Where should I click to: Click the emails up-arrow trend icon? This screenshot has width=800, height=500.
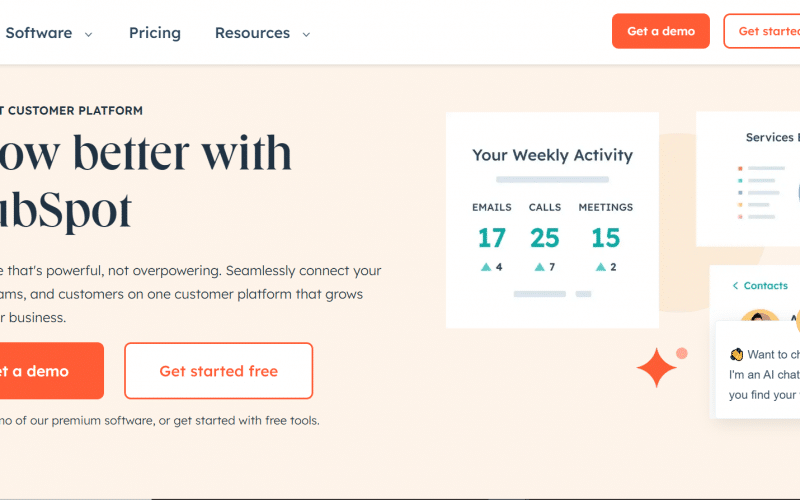[x=485, y=267]
